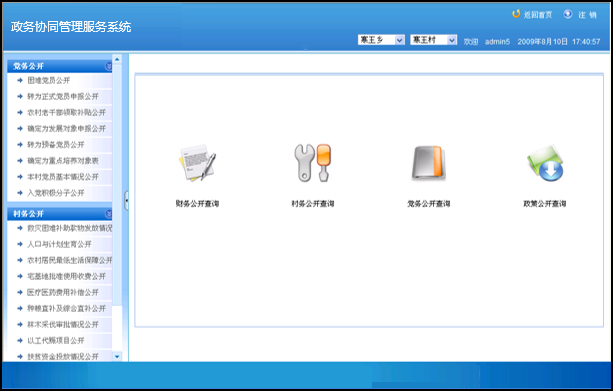Click the 财务公开查询 caption text

(x=197, y=203)
